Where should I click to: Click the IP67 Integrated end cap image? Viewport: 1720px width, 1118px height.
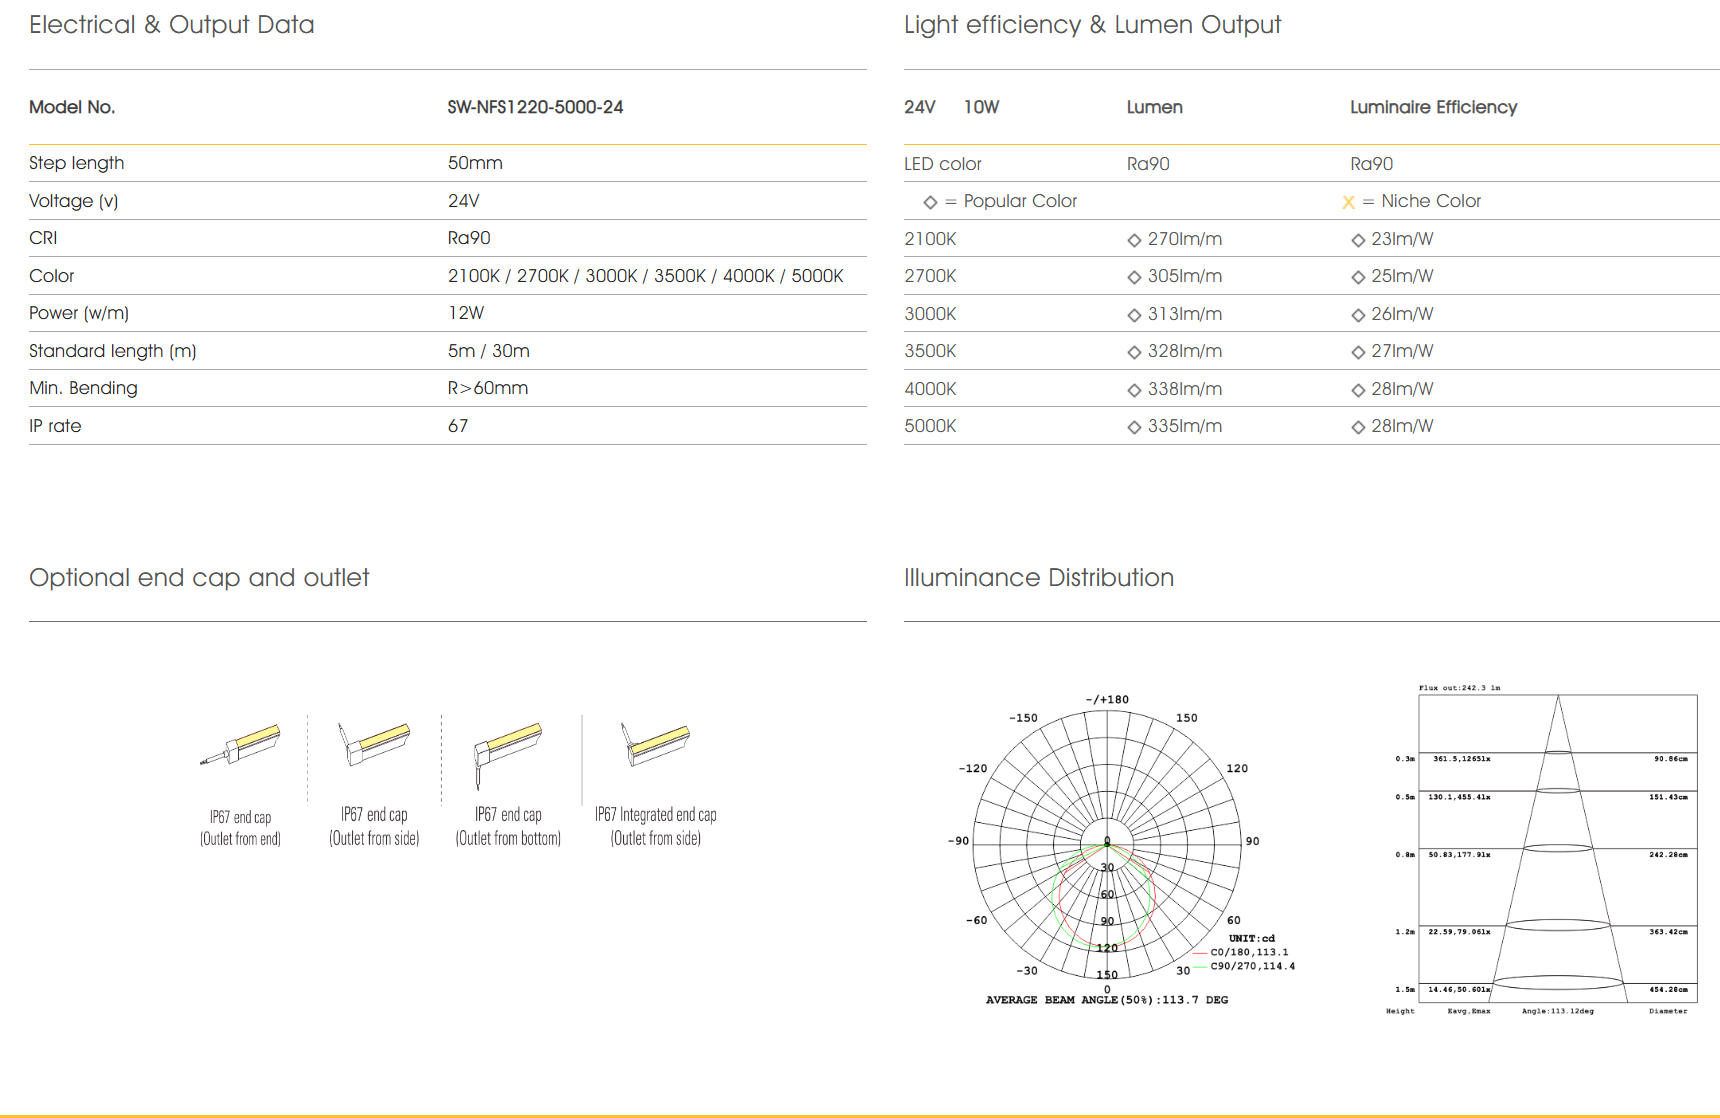[x=655, y=743]
